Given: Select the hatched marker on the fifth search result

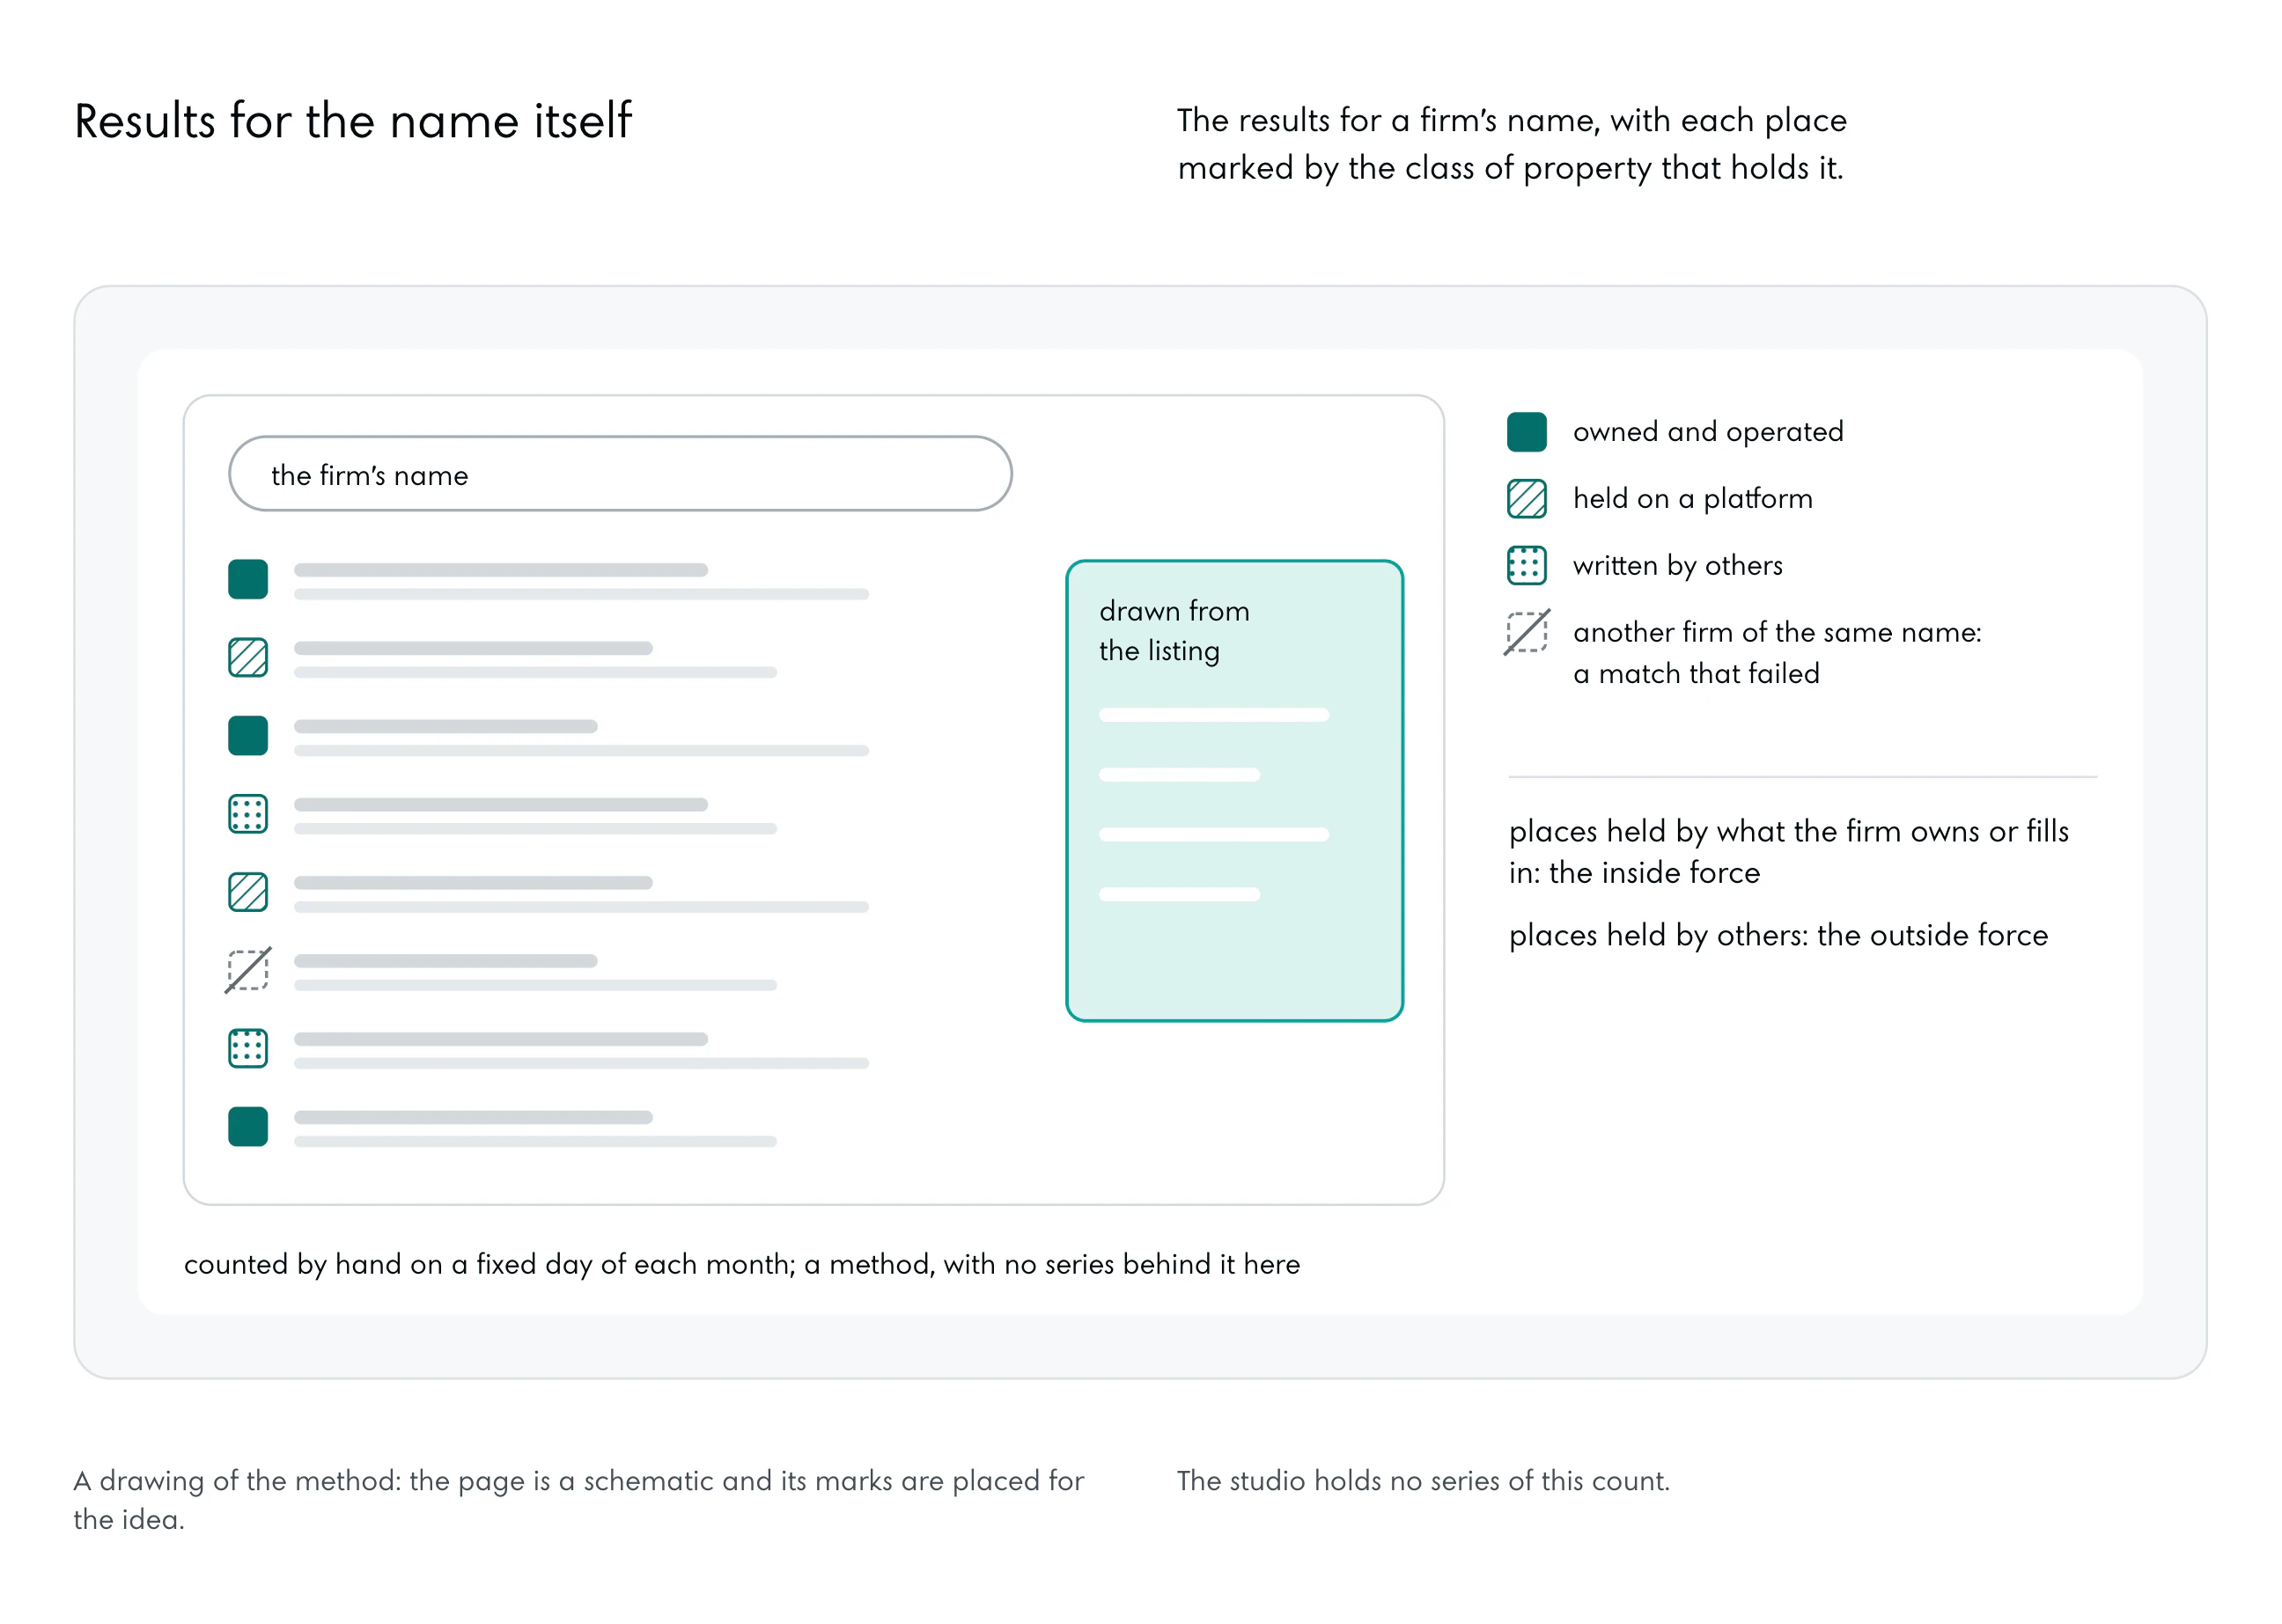Looking at the screenshot, I should (x=248, y=892).
